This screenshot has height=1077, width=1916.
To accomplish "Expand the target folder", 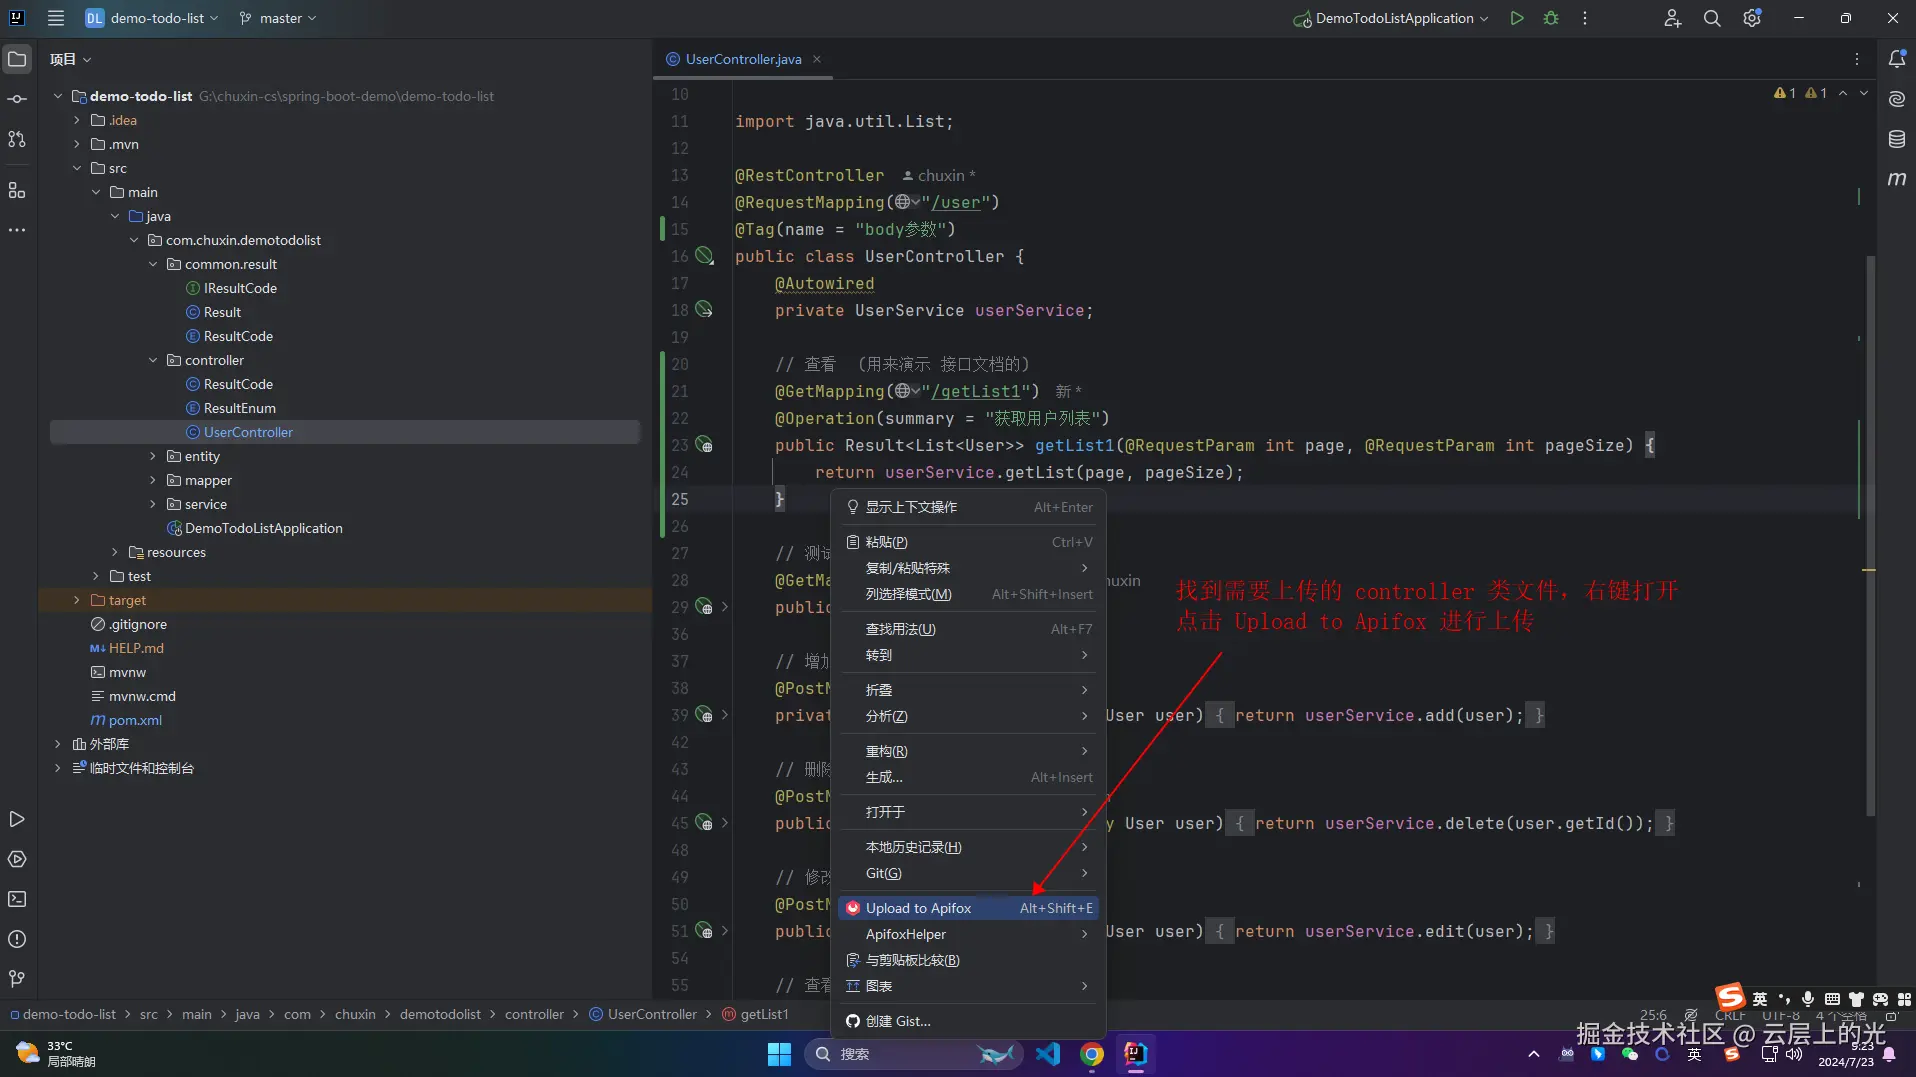I will [77, 600].
